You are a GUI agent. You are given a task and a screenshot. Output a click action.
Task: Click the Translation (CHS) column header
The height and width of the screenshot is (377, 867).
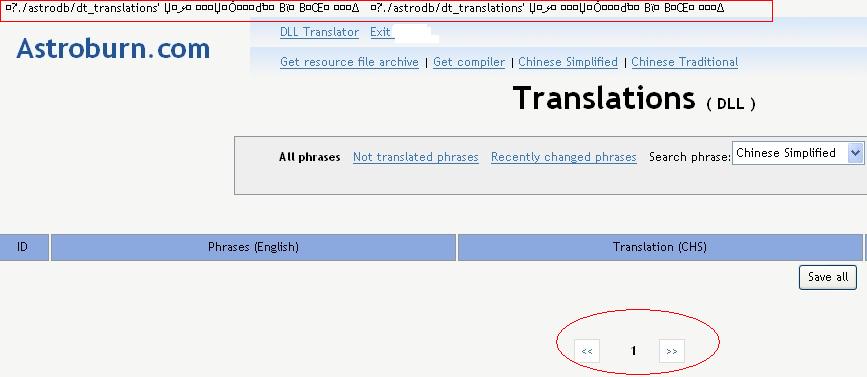pyautogui.click(x=660, y=247)
